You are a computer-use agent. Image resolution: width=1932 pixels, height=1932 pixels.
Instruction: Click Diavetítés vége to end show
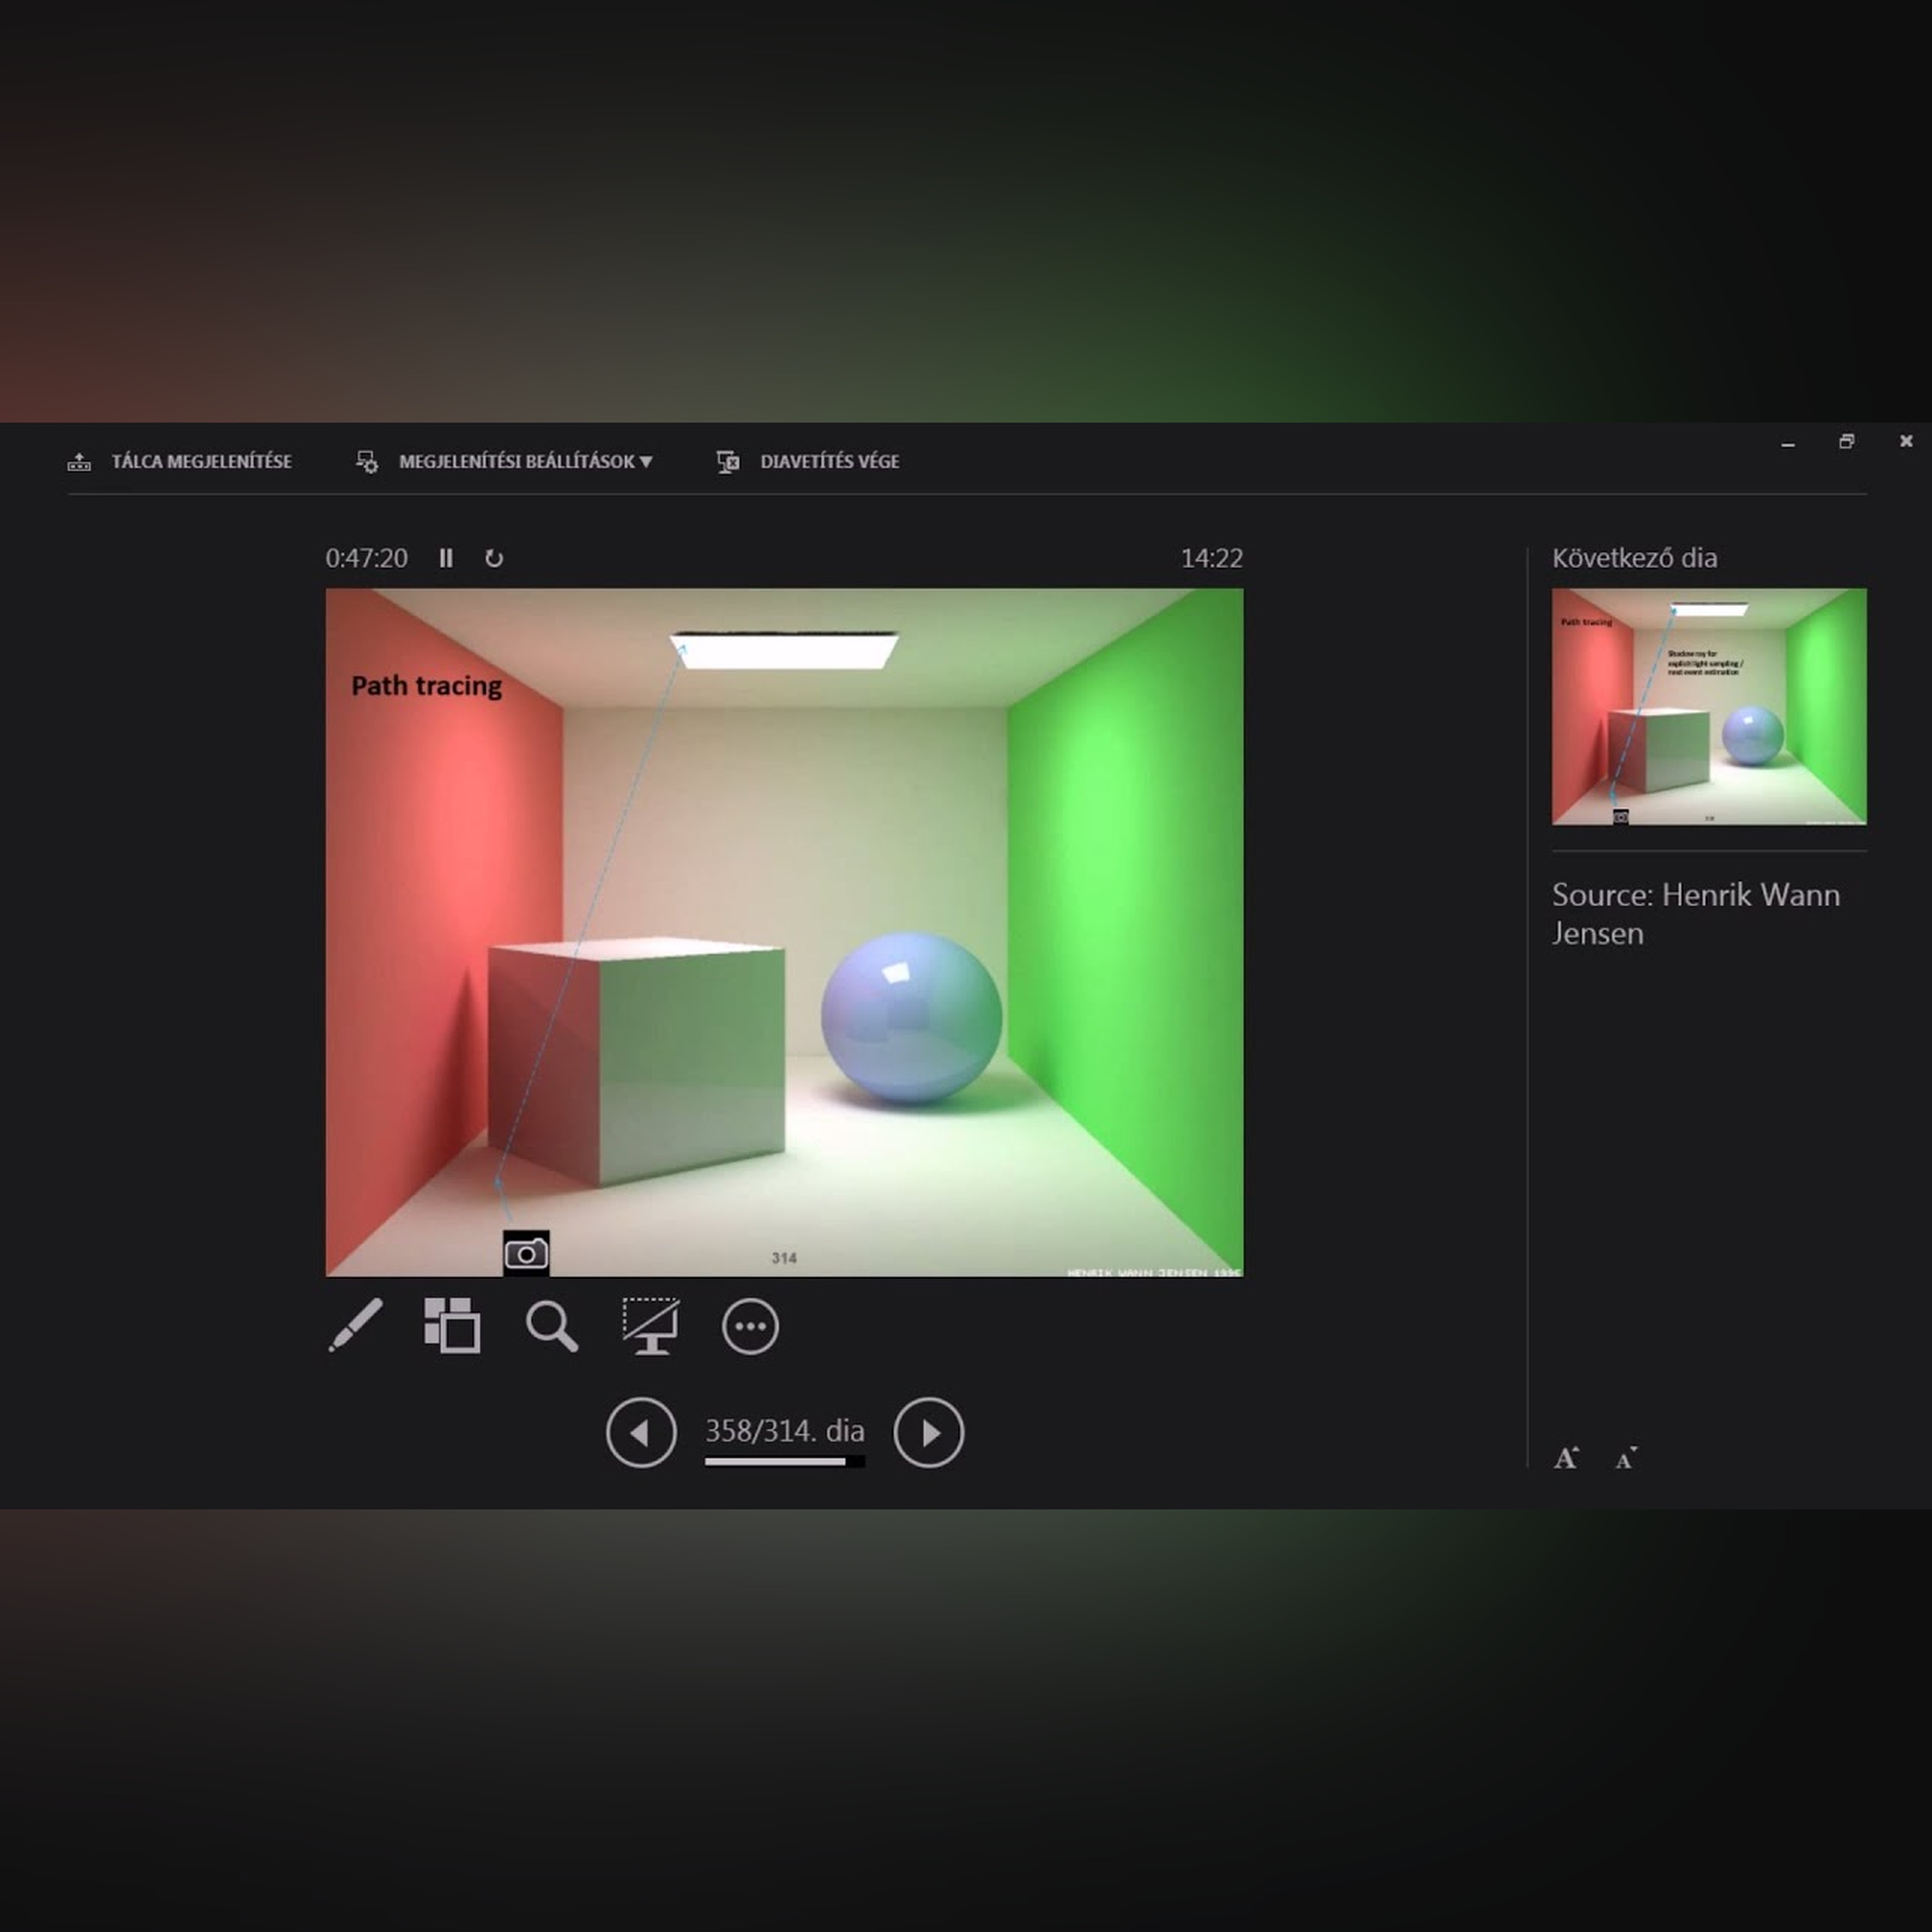[x=808, y=461]
